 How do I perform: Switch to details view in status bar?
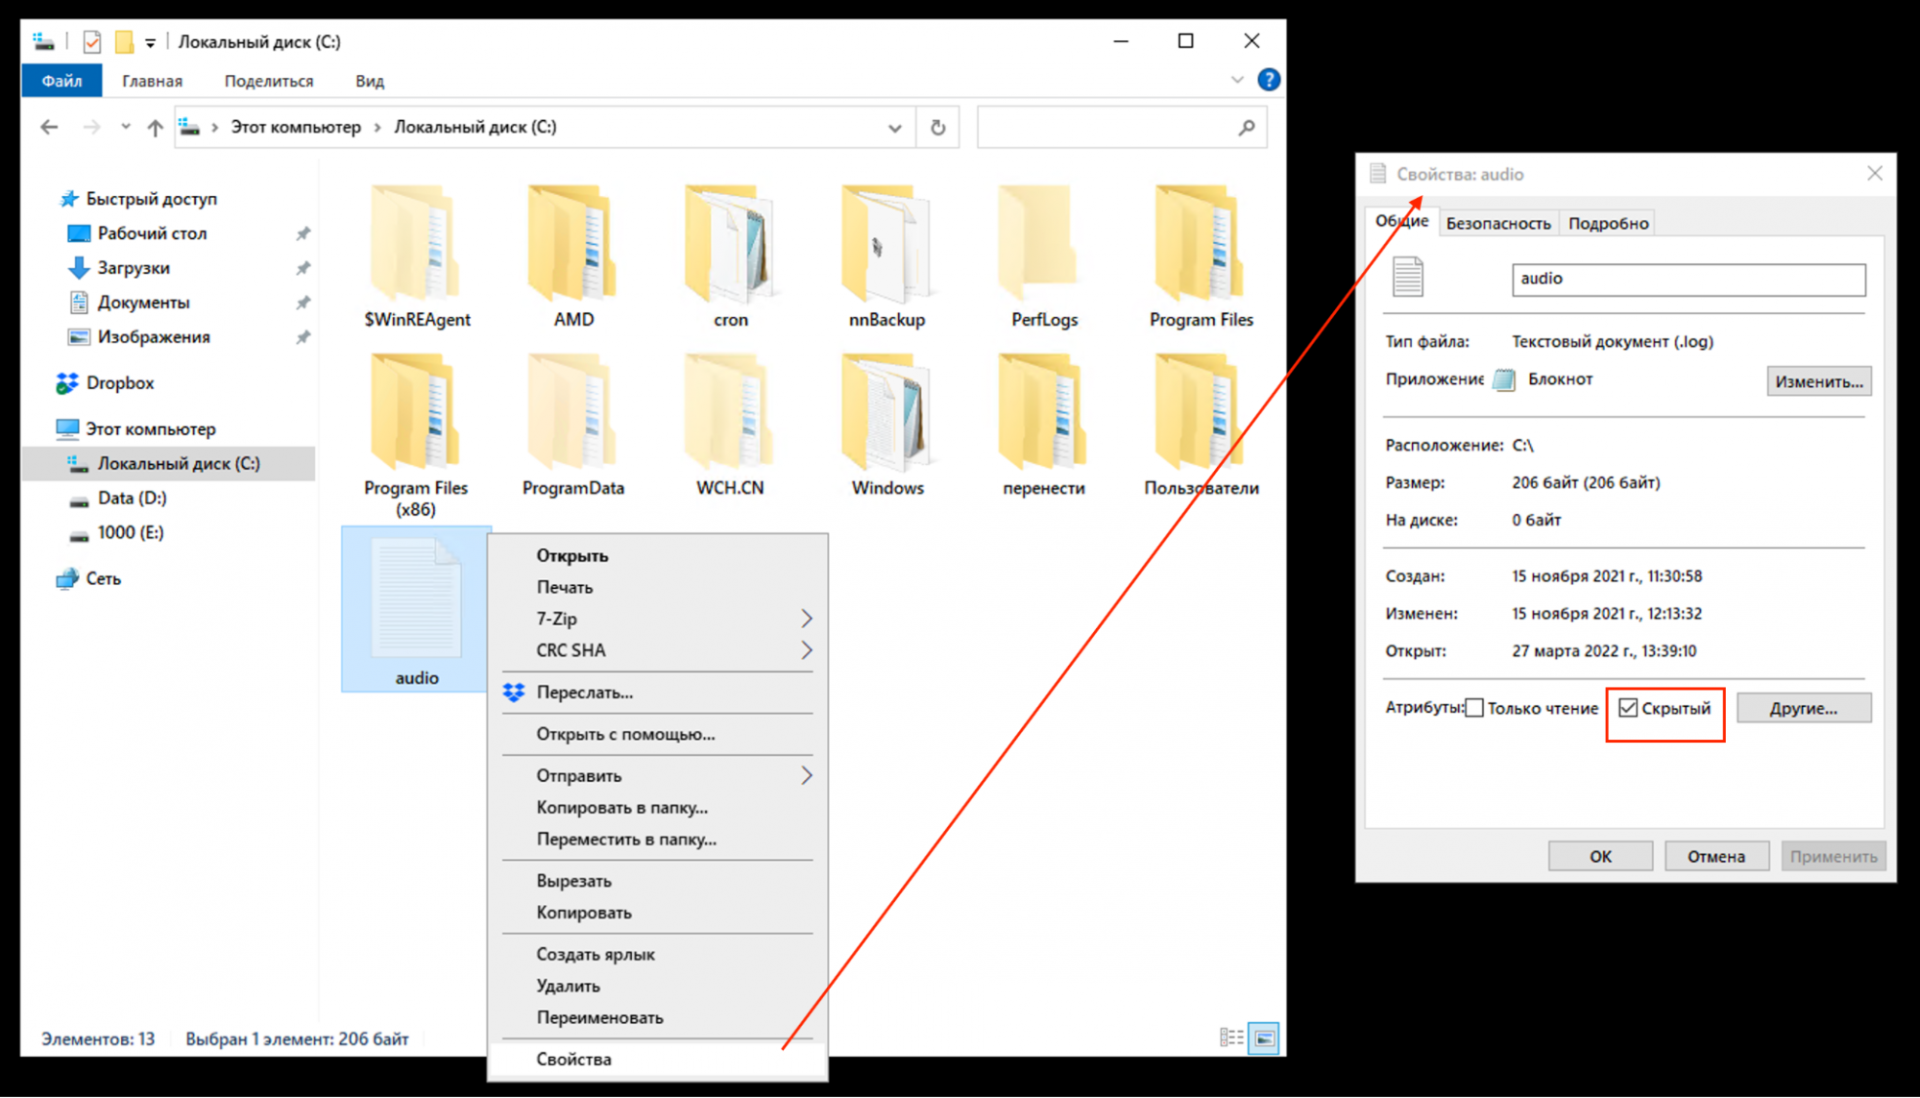[1231, 1038]
